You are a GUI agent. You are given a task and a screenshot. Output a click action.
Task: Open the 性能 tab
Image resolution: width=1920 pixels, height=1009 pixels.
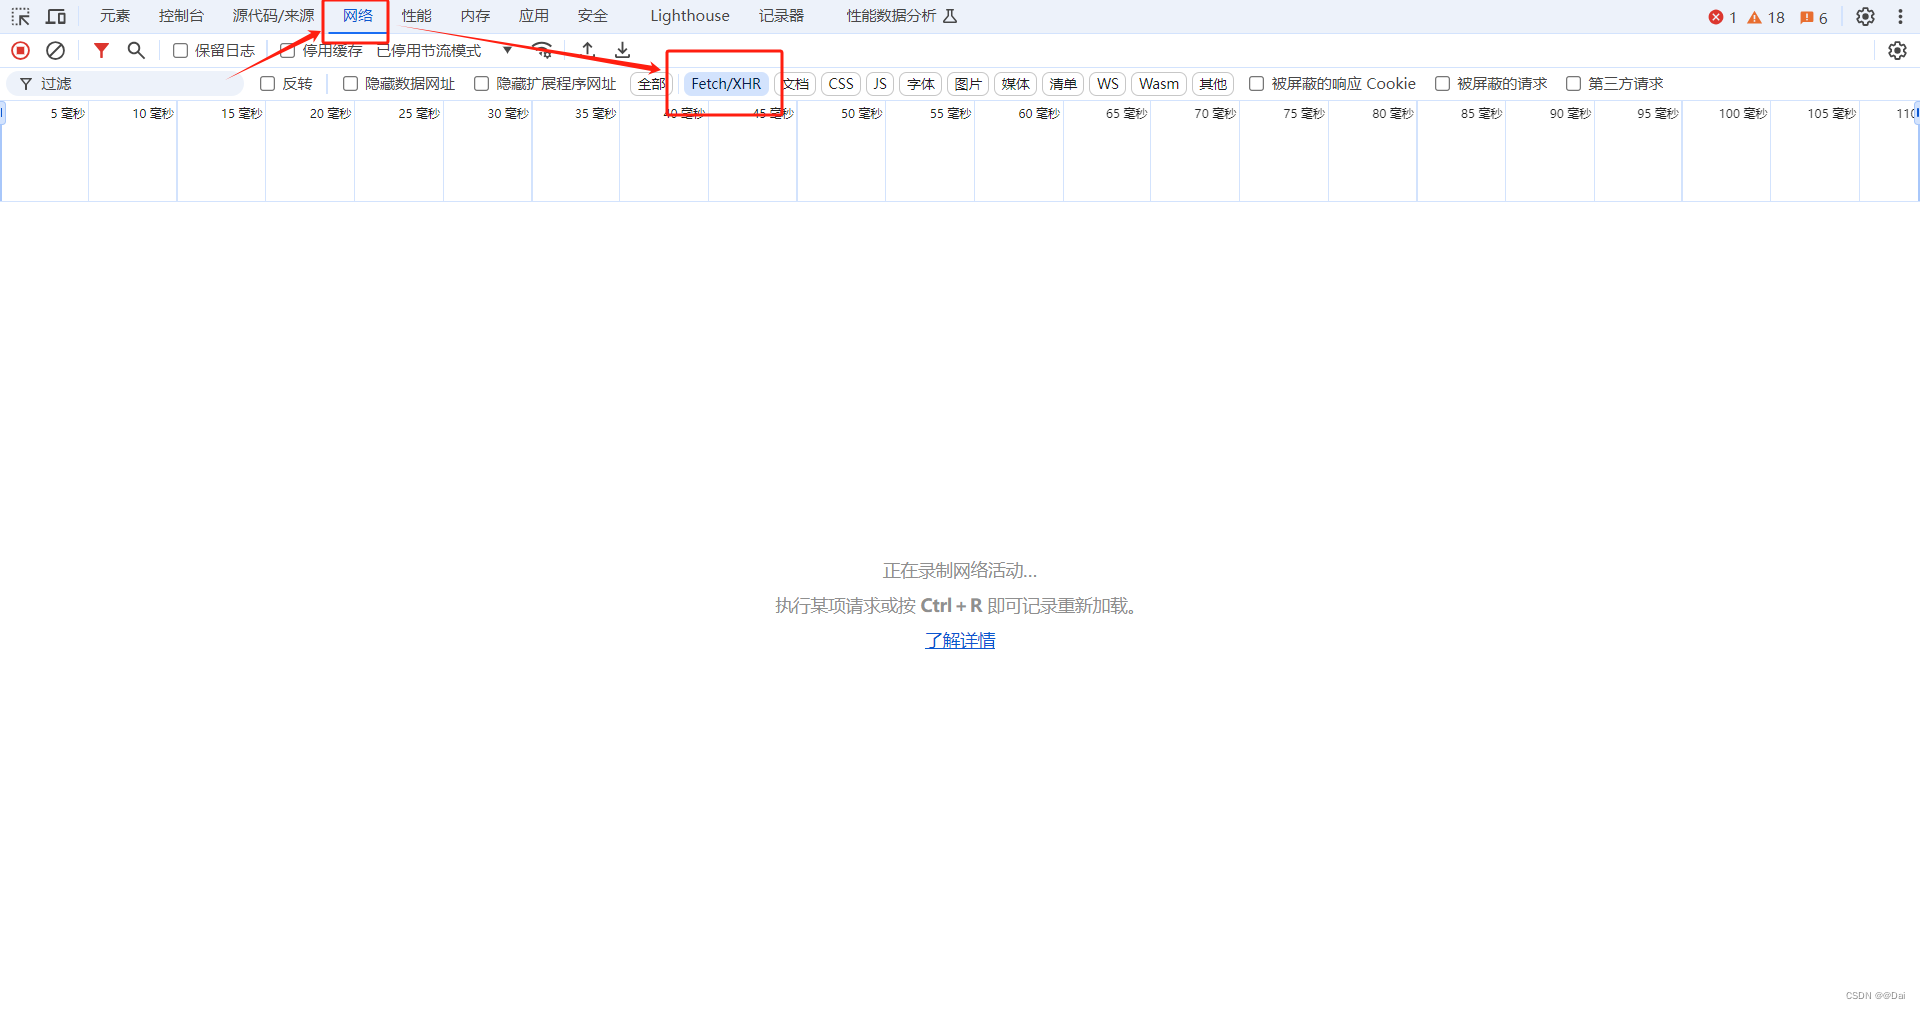click(x=417, y=16)
